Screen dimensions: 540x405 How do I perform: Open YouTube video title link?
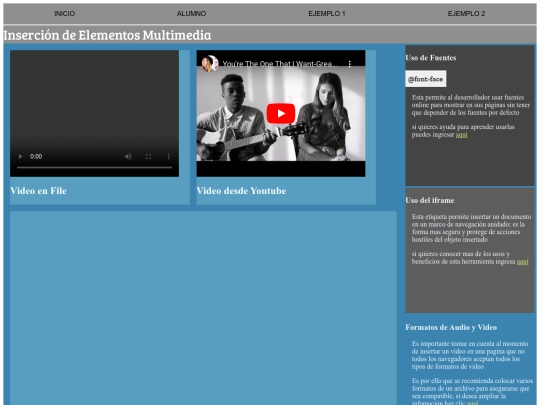coord(280,64)
